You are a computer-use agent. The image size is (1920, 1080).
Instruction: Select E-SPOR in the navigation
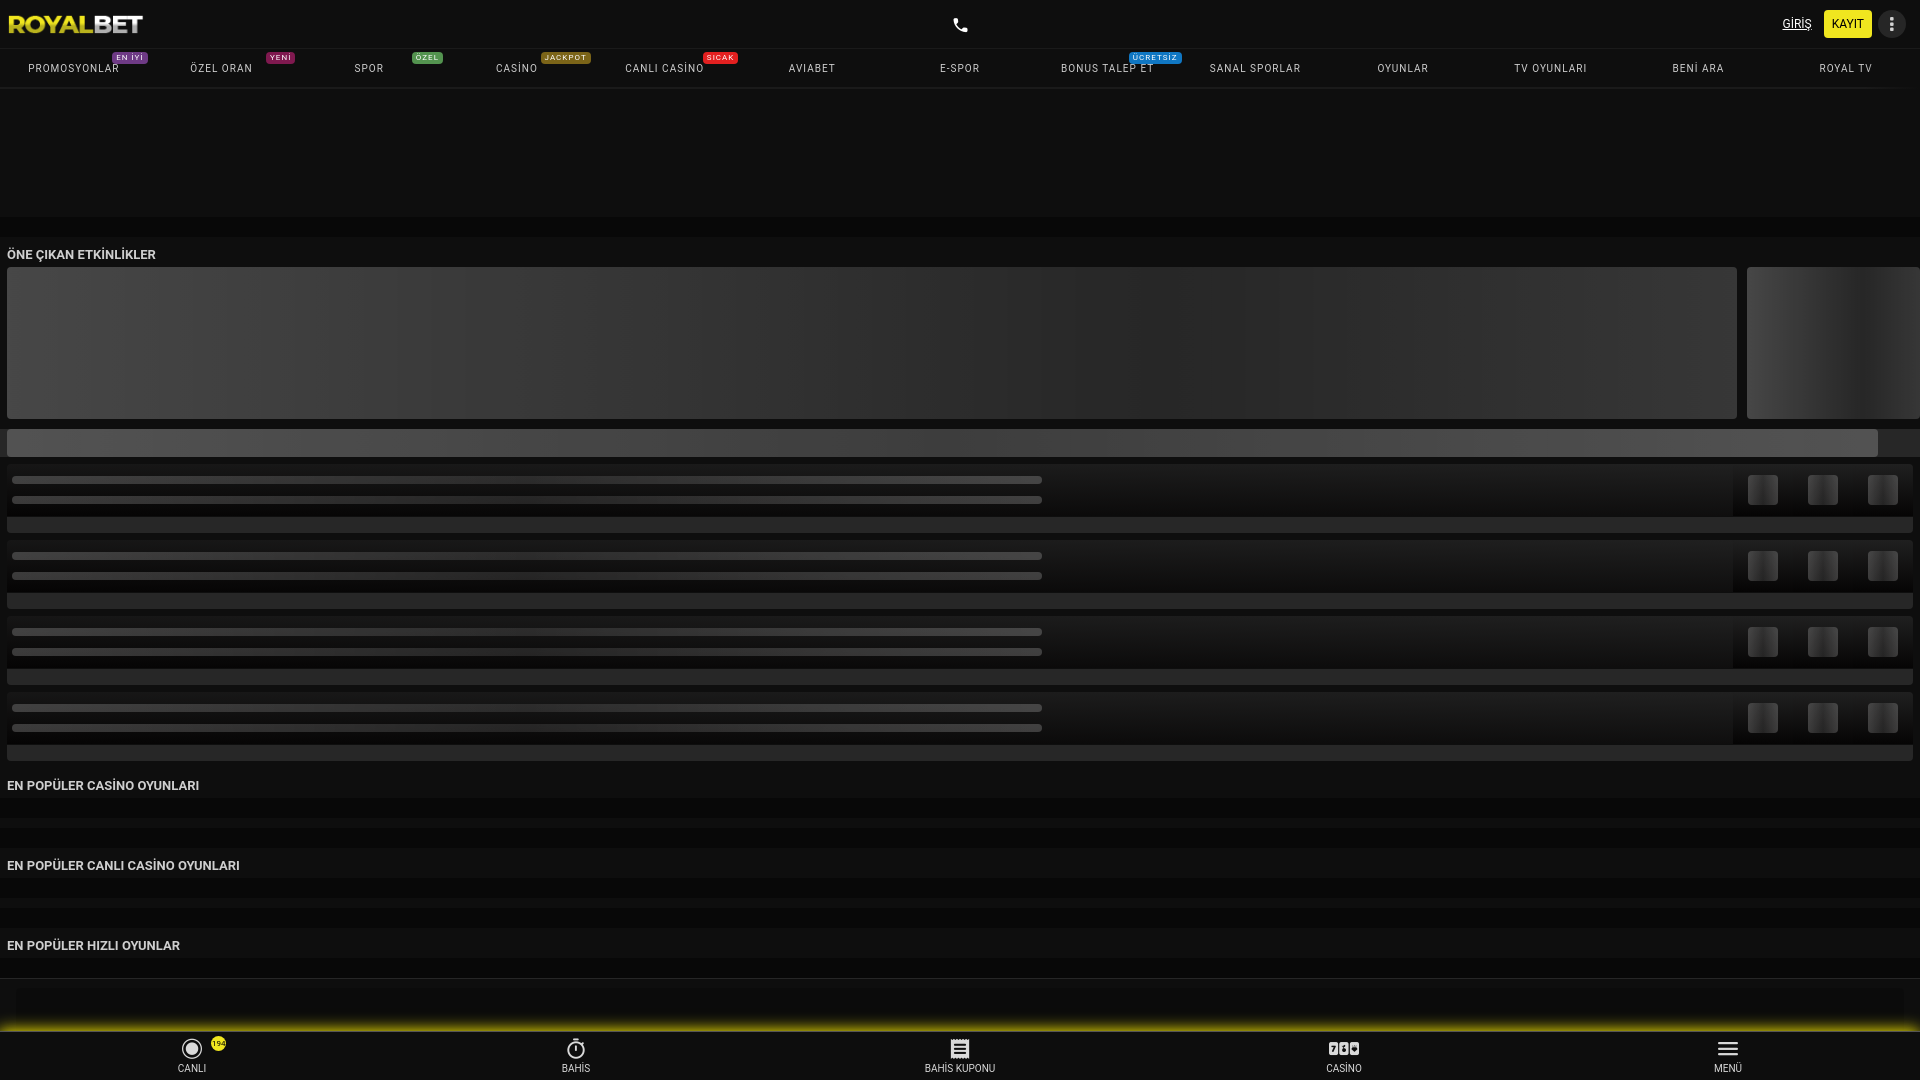[960, 68]
